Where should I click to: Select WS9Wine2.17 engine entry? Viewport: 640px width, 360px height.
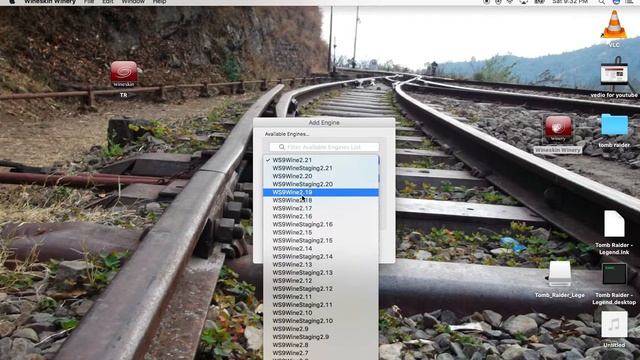click(x=321, y=208)
